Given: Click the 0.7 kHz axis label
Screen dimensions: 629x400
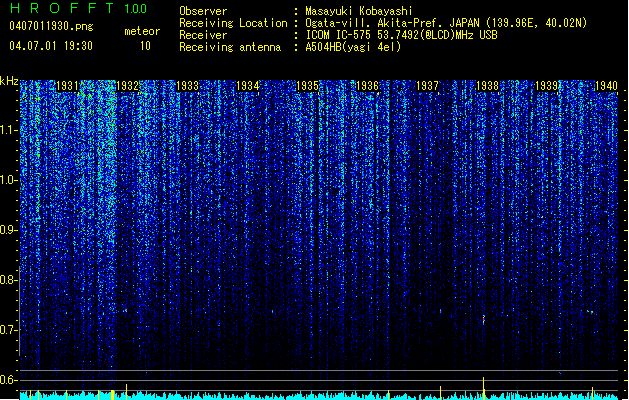Looking at the screenshot, I should 8,330.
